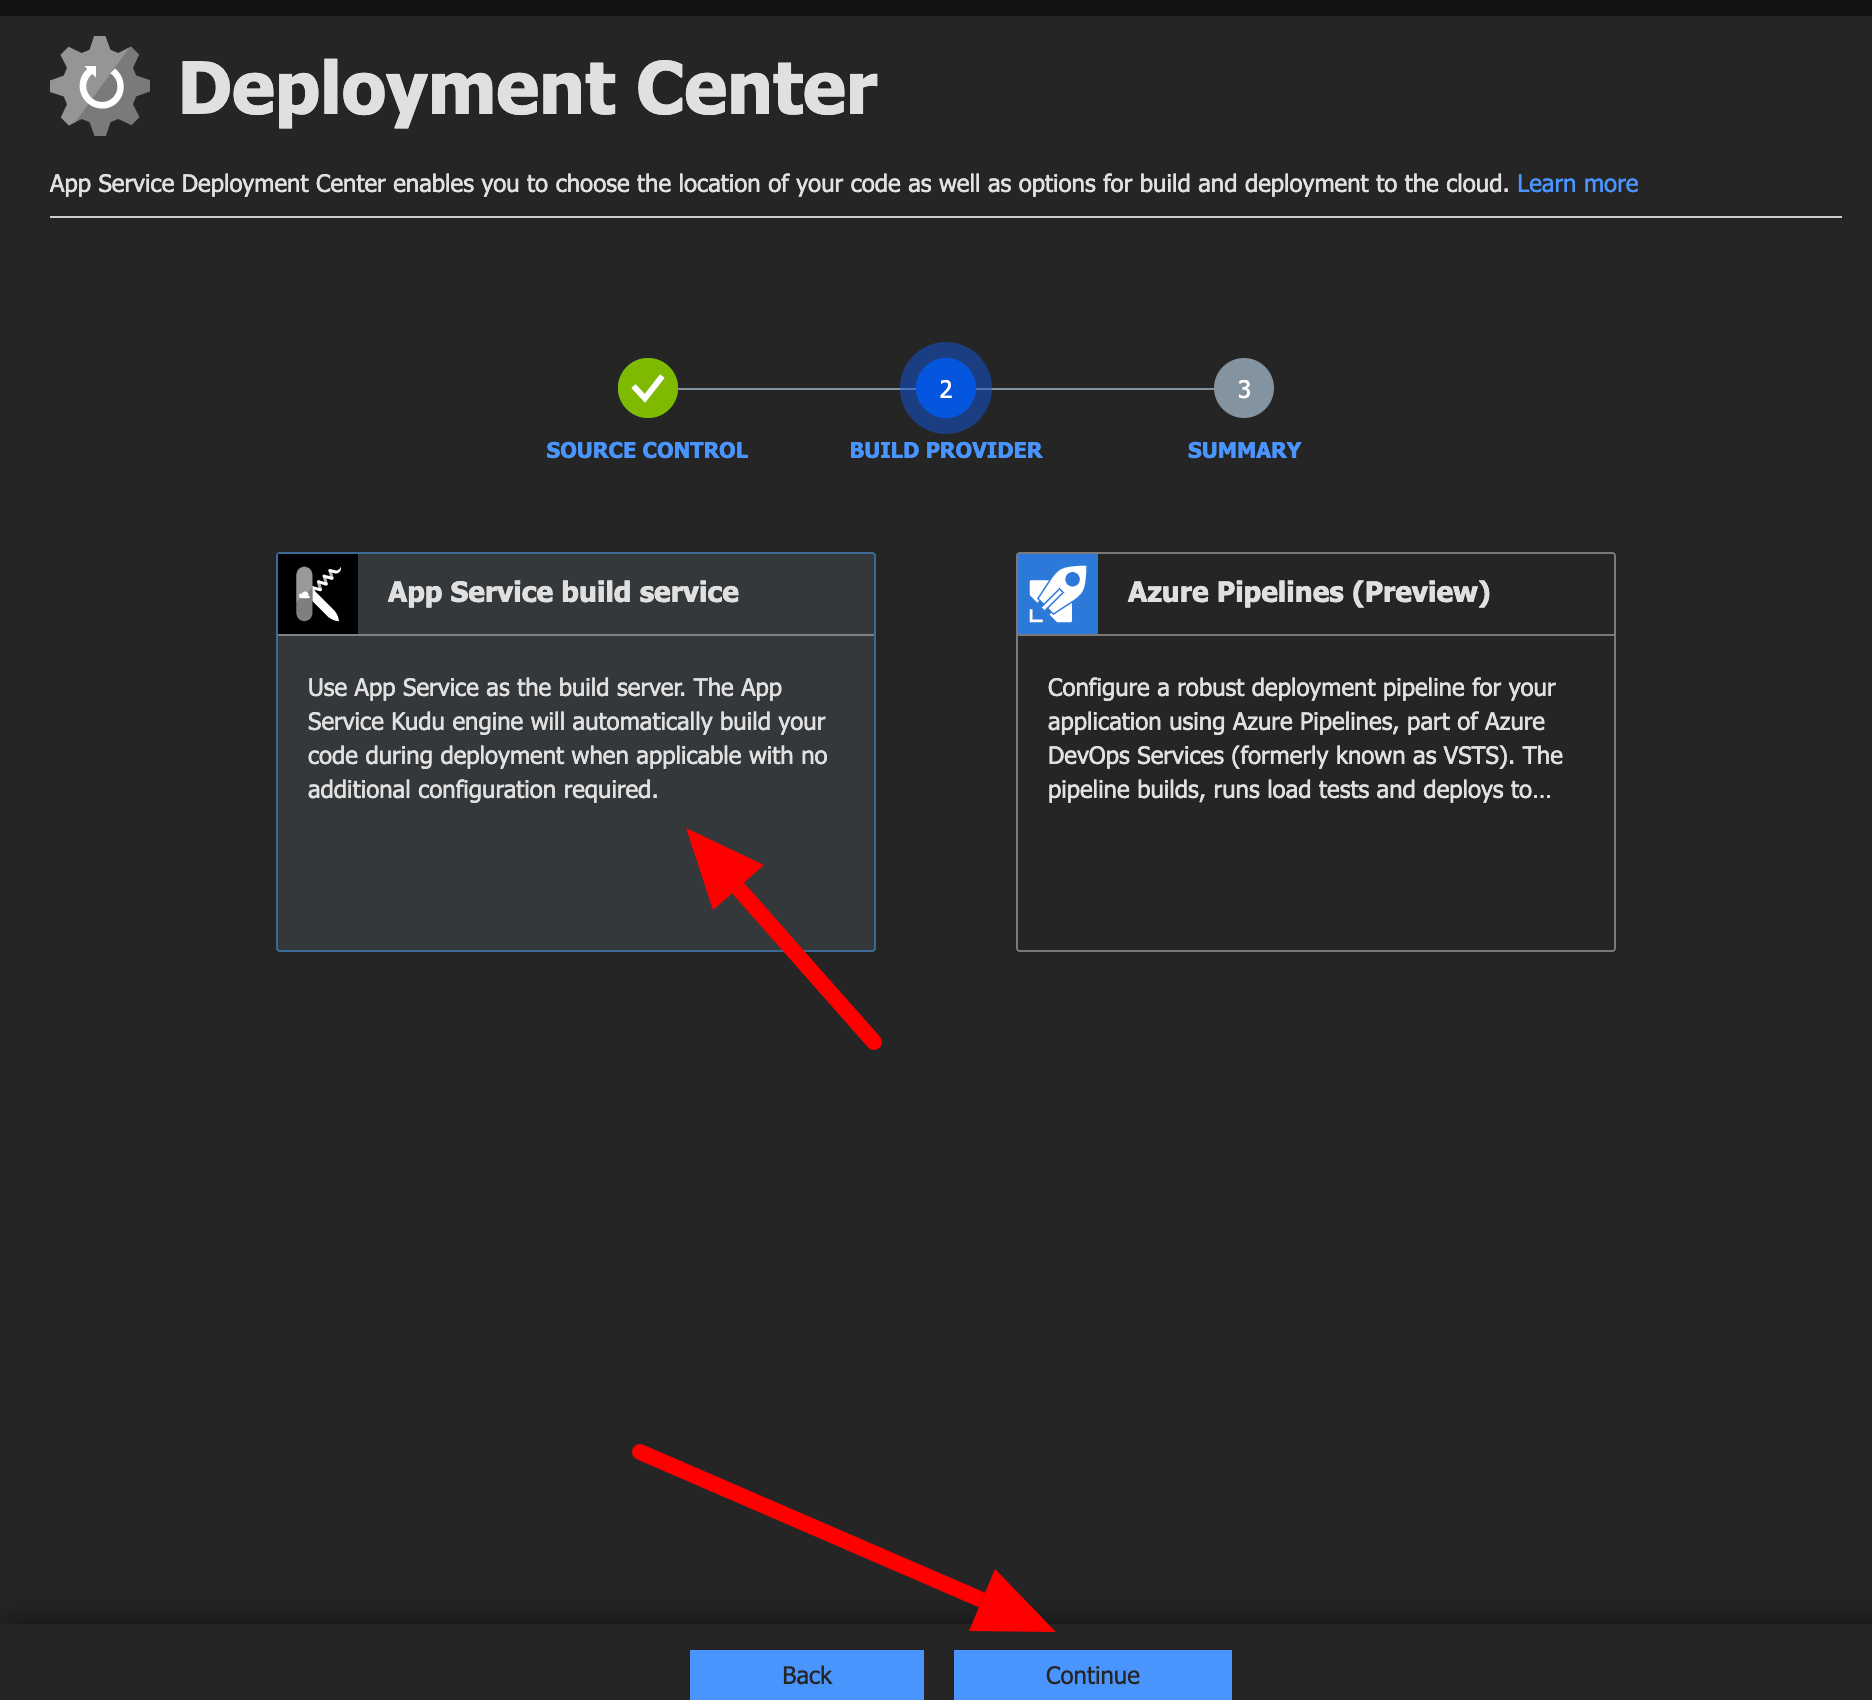Image resolution: width=1872 pixels, height=1700 pixels.
Task: Click the BUILD PROVIDER step label
Action: [x=946, y=450]
